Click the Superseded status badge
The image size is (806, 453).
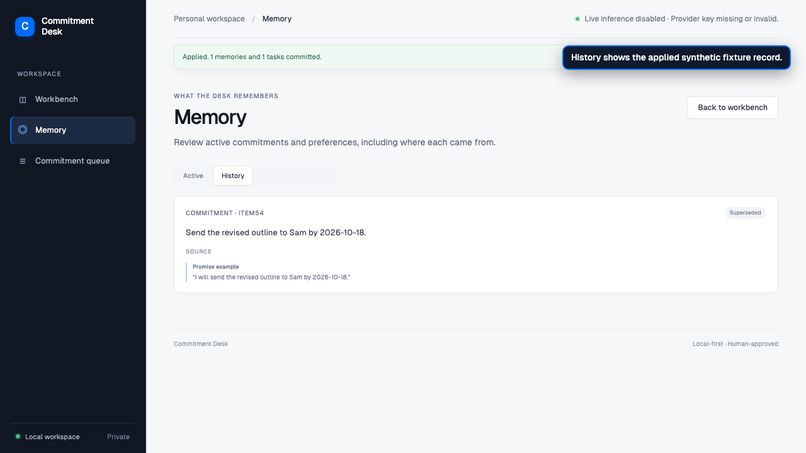(745, 213)
